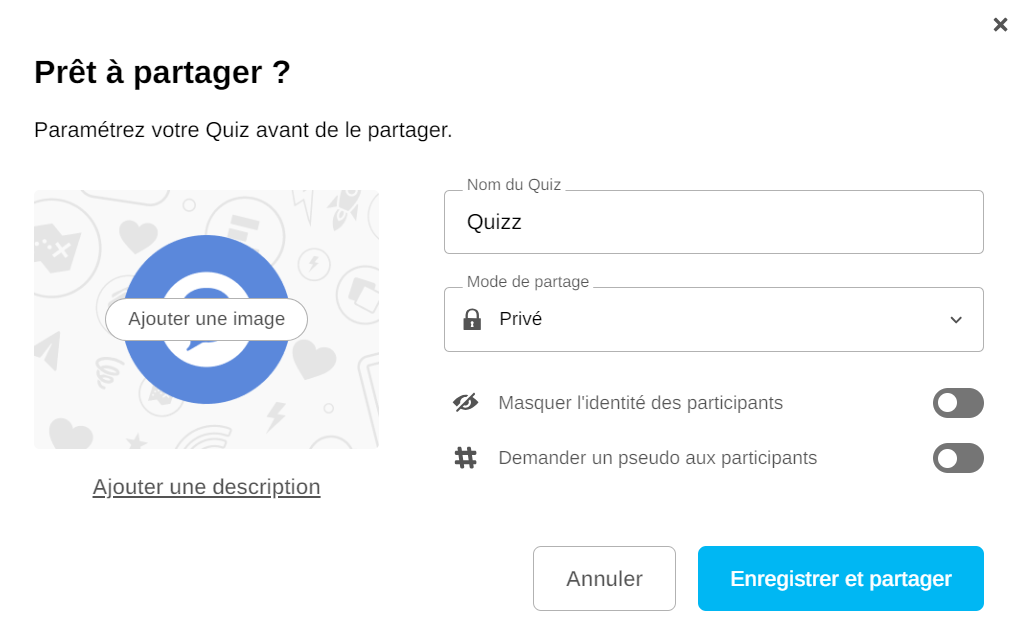Cancel with the Annuler button
The height and width of the screenshot is (633, 1021).
[x=604, y=578]
